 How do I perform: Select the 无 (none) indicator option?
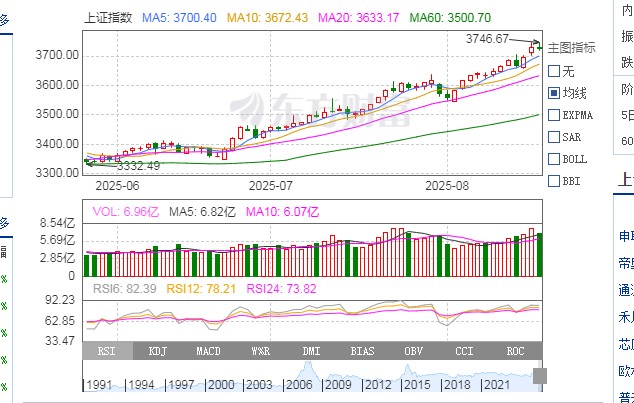pos(554,71)
